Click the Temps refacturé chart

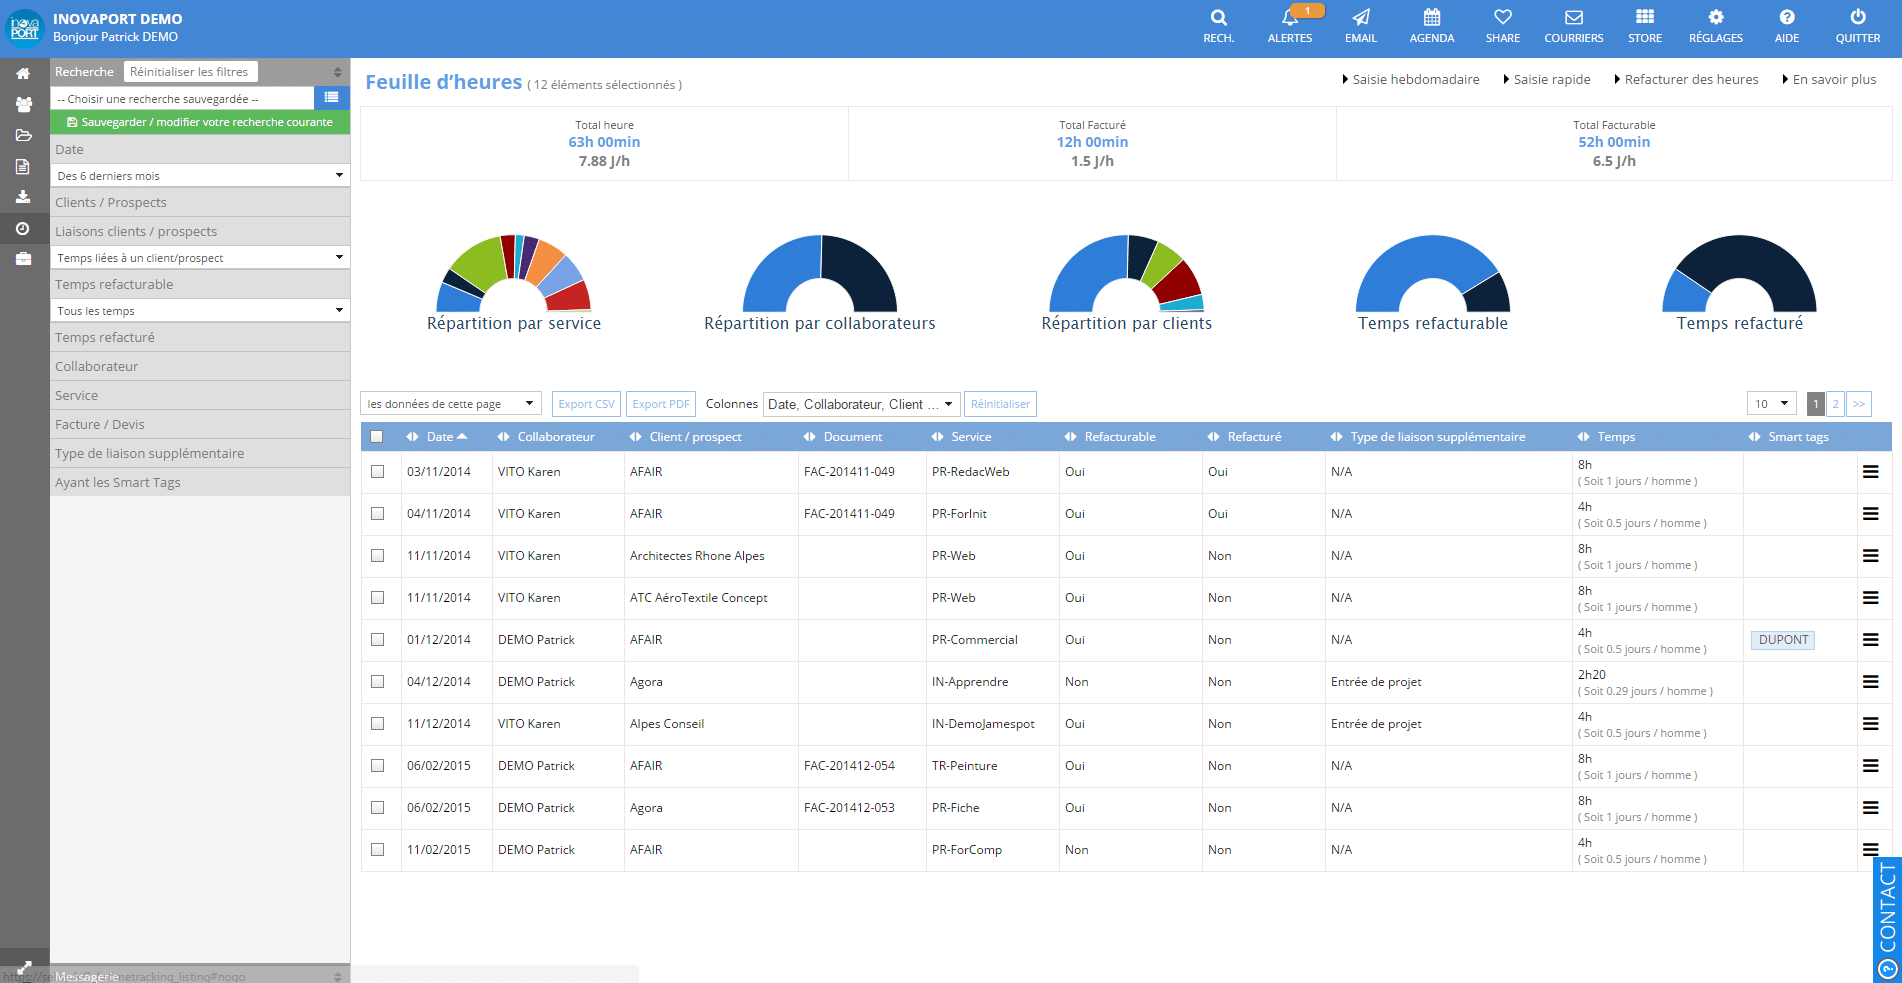[1740, 283]
